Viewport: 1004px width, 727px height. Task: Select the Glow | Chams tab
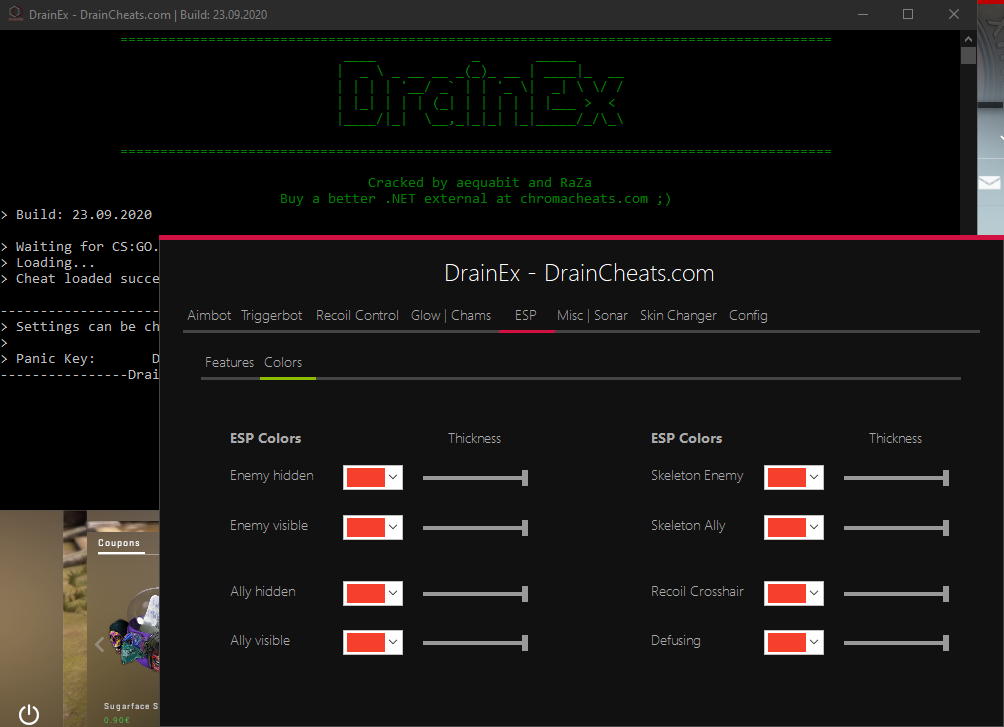(451, 315)
